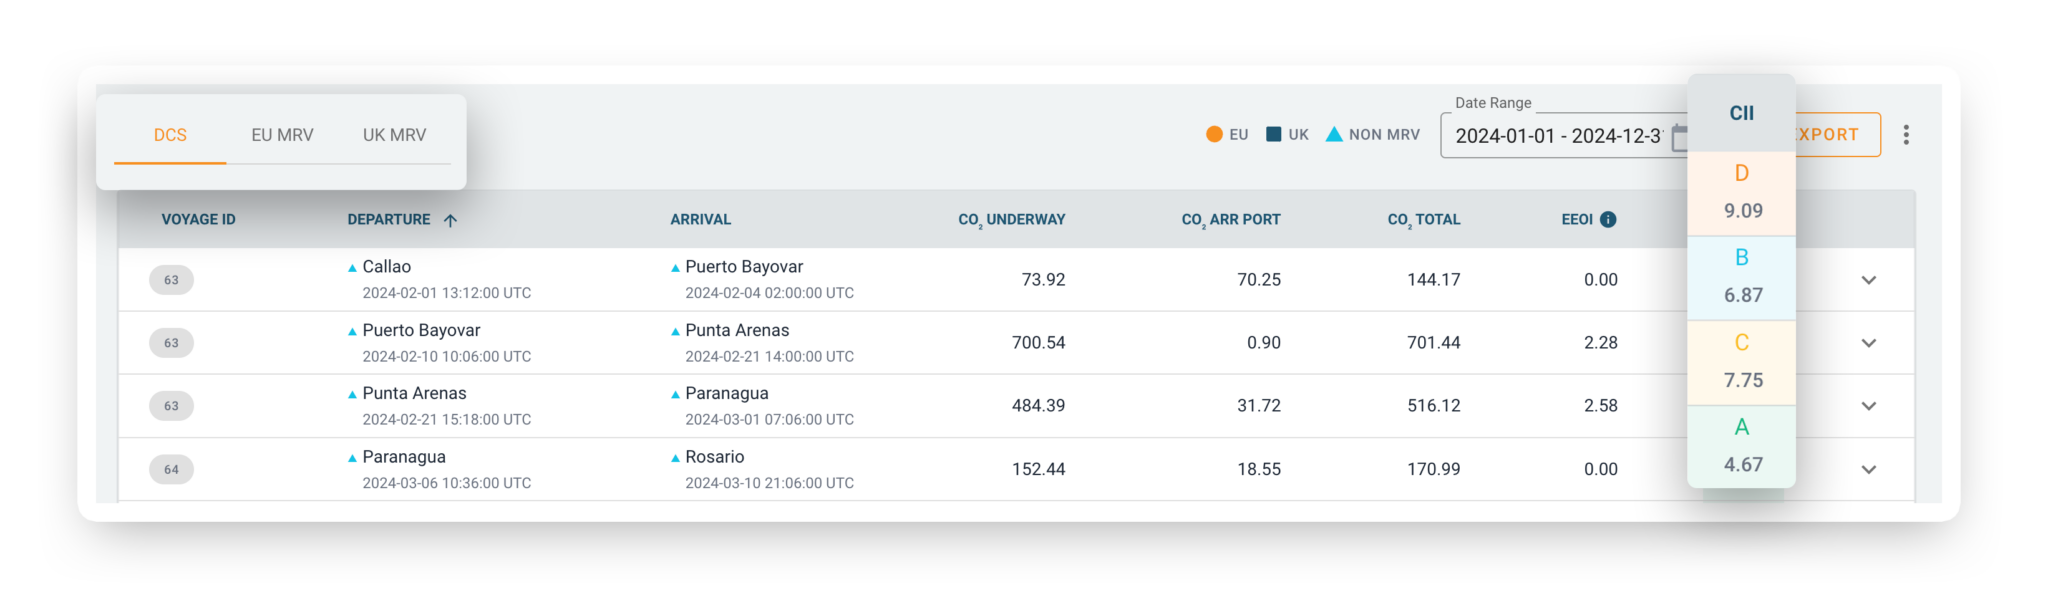Sort by the Arrival column header
The height and width of the screenshot is (596, 2048).
(x=700, y=219)
